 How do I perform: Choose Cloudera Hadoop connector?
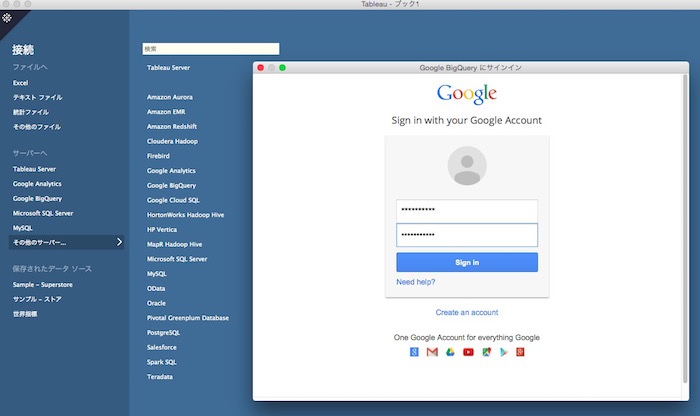coord(172,141)
